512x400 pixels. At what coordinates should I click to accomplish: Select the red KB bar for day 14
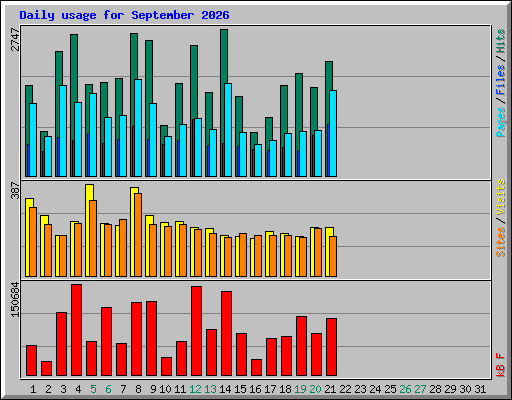[x=226, y=334]
